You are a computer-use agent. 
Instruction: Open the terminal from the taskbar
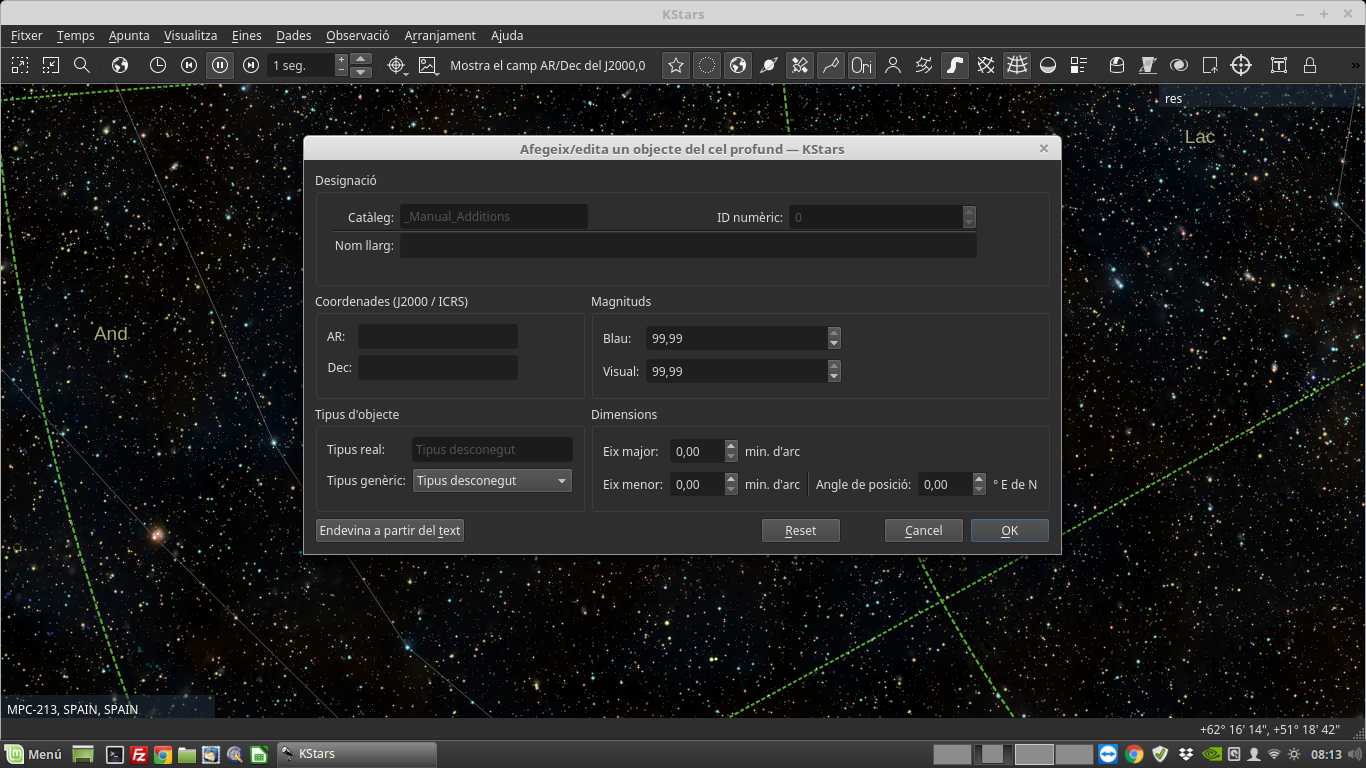[115, 755]
